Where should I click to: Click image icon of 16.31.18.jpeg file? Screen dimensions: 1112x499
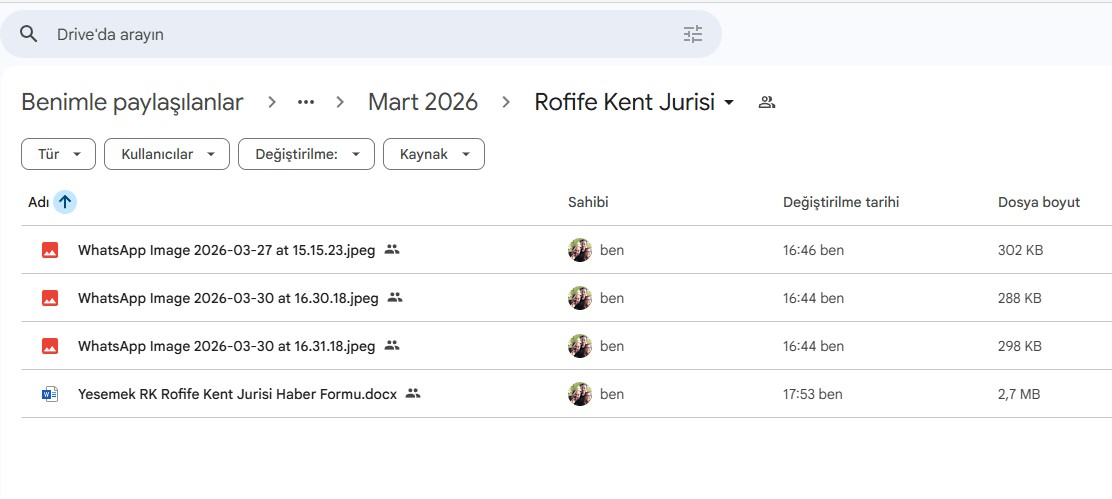(x=50, y=346)
